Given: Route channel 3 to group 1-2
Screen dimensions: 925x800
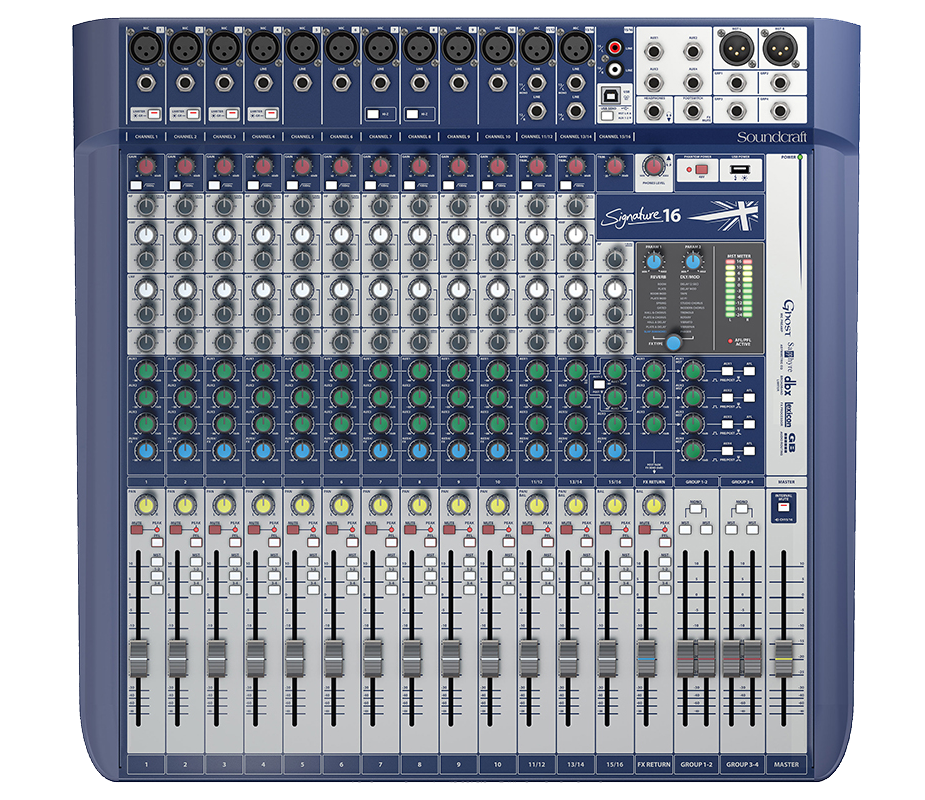Looking at the screenshot, I should [x=235, y=576].
